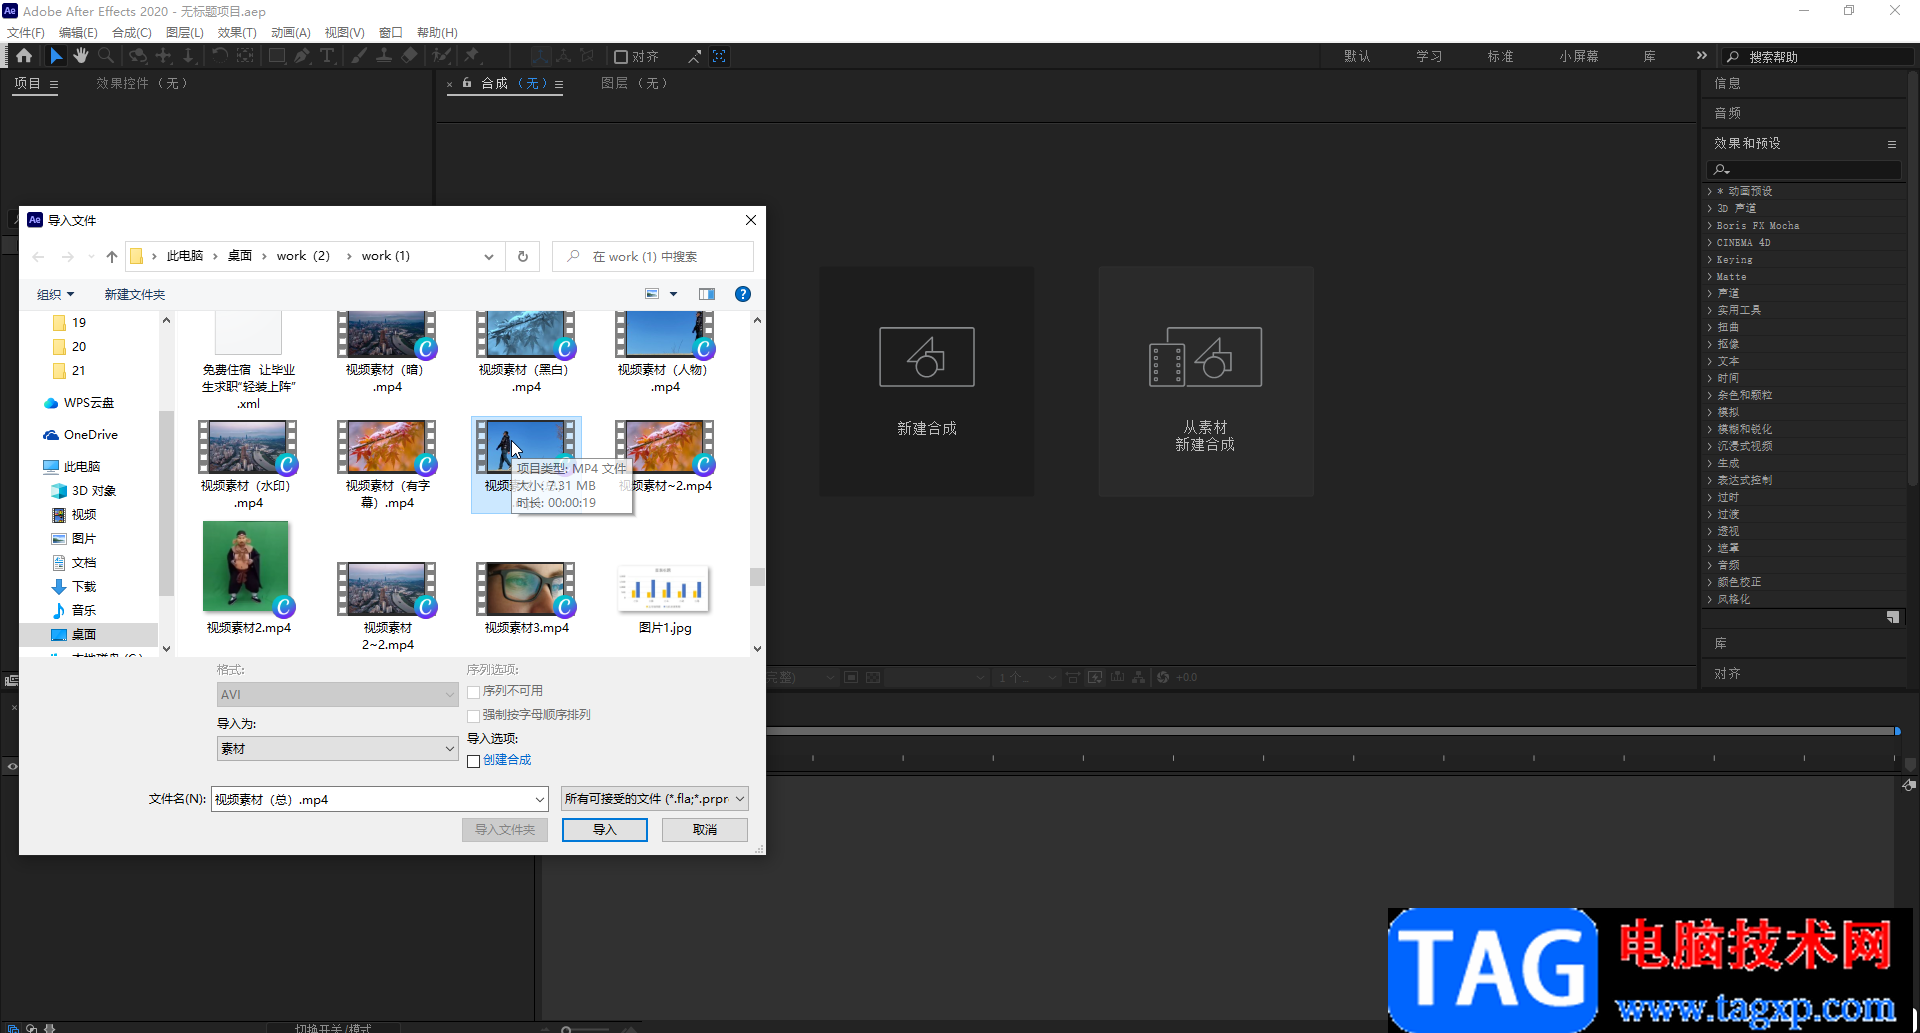Select the Roto Brush tool
The width and height of the screenshot is (1920, 1033).
441,56
